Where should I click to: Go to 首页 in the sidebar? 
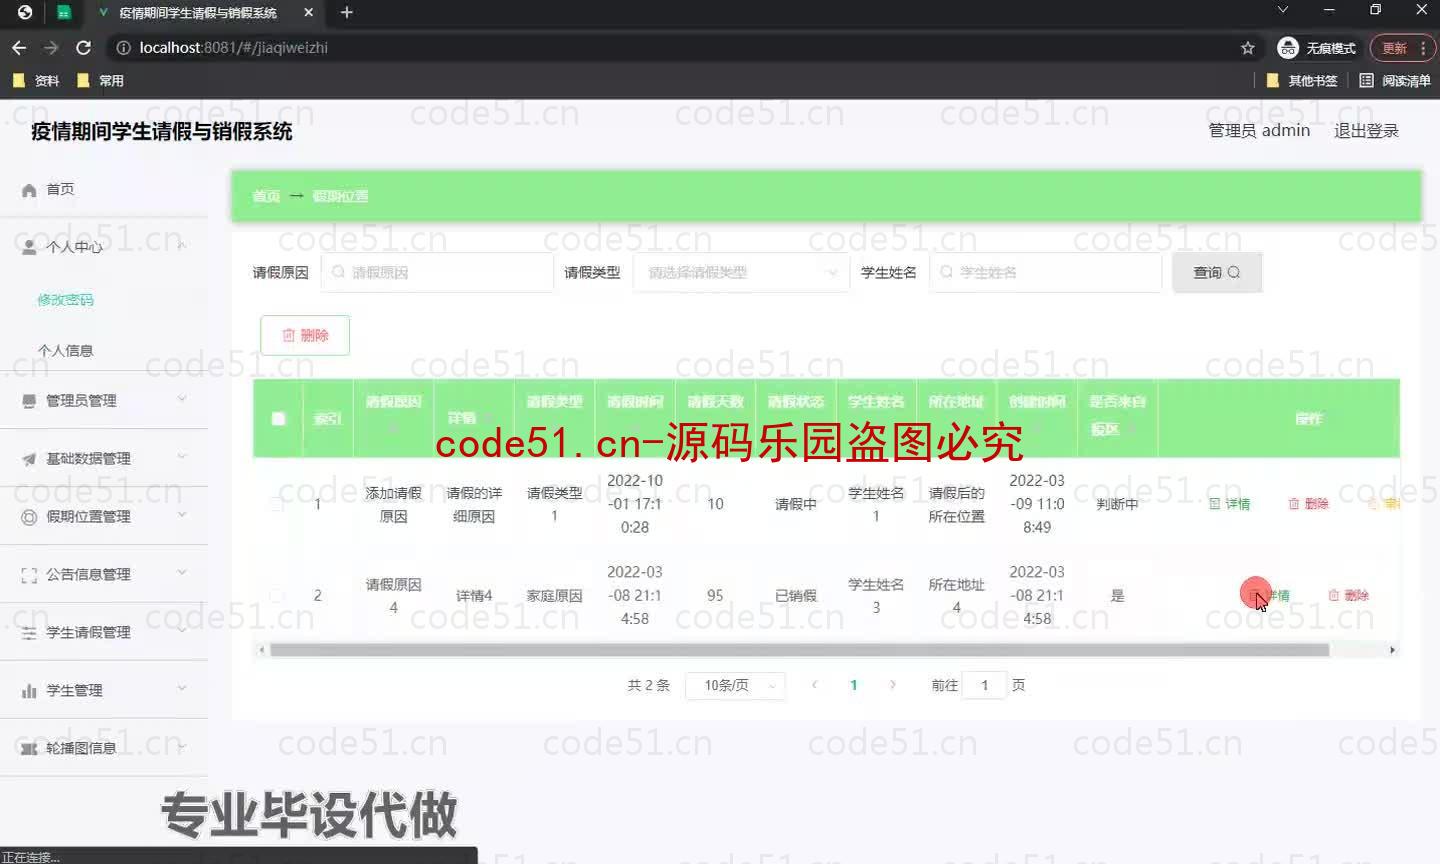click(x=60, y=189)
